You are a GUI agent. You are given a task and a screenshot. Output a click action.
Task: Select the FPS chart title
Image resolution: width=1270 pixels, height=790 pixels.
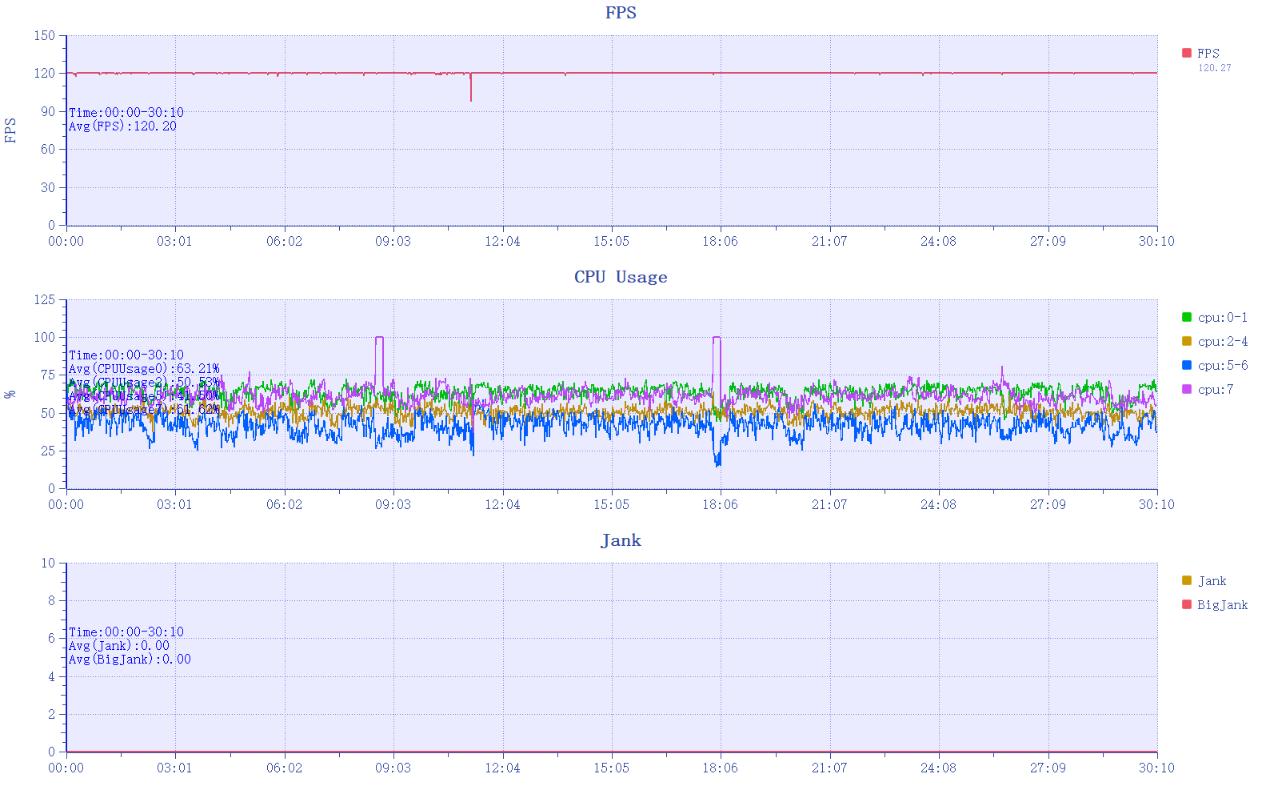coord(620,13)
